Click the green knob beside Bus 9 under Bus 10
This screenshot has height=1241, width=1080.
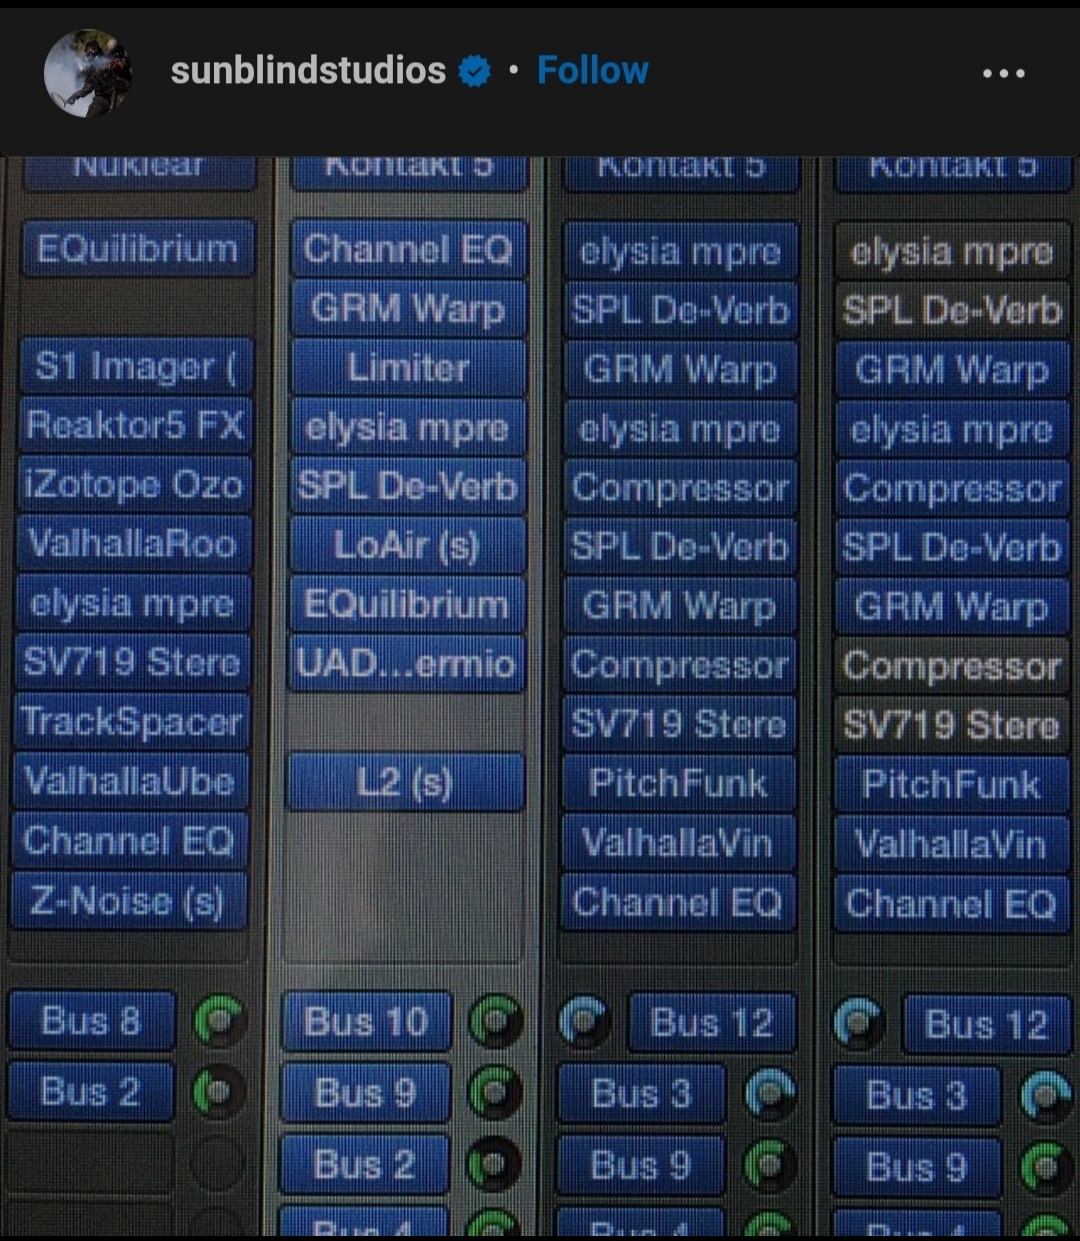tap(494, 1093)
